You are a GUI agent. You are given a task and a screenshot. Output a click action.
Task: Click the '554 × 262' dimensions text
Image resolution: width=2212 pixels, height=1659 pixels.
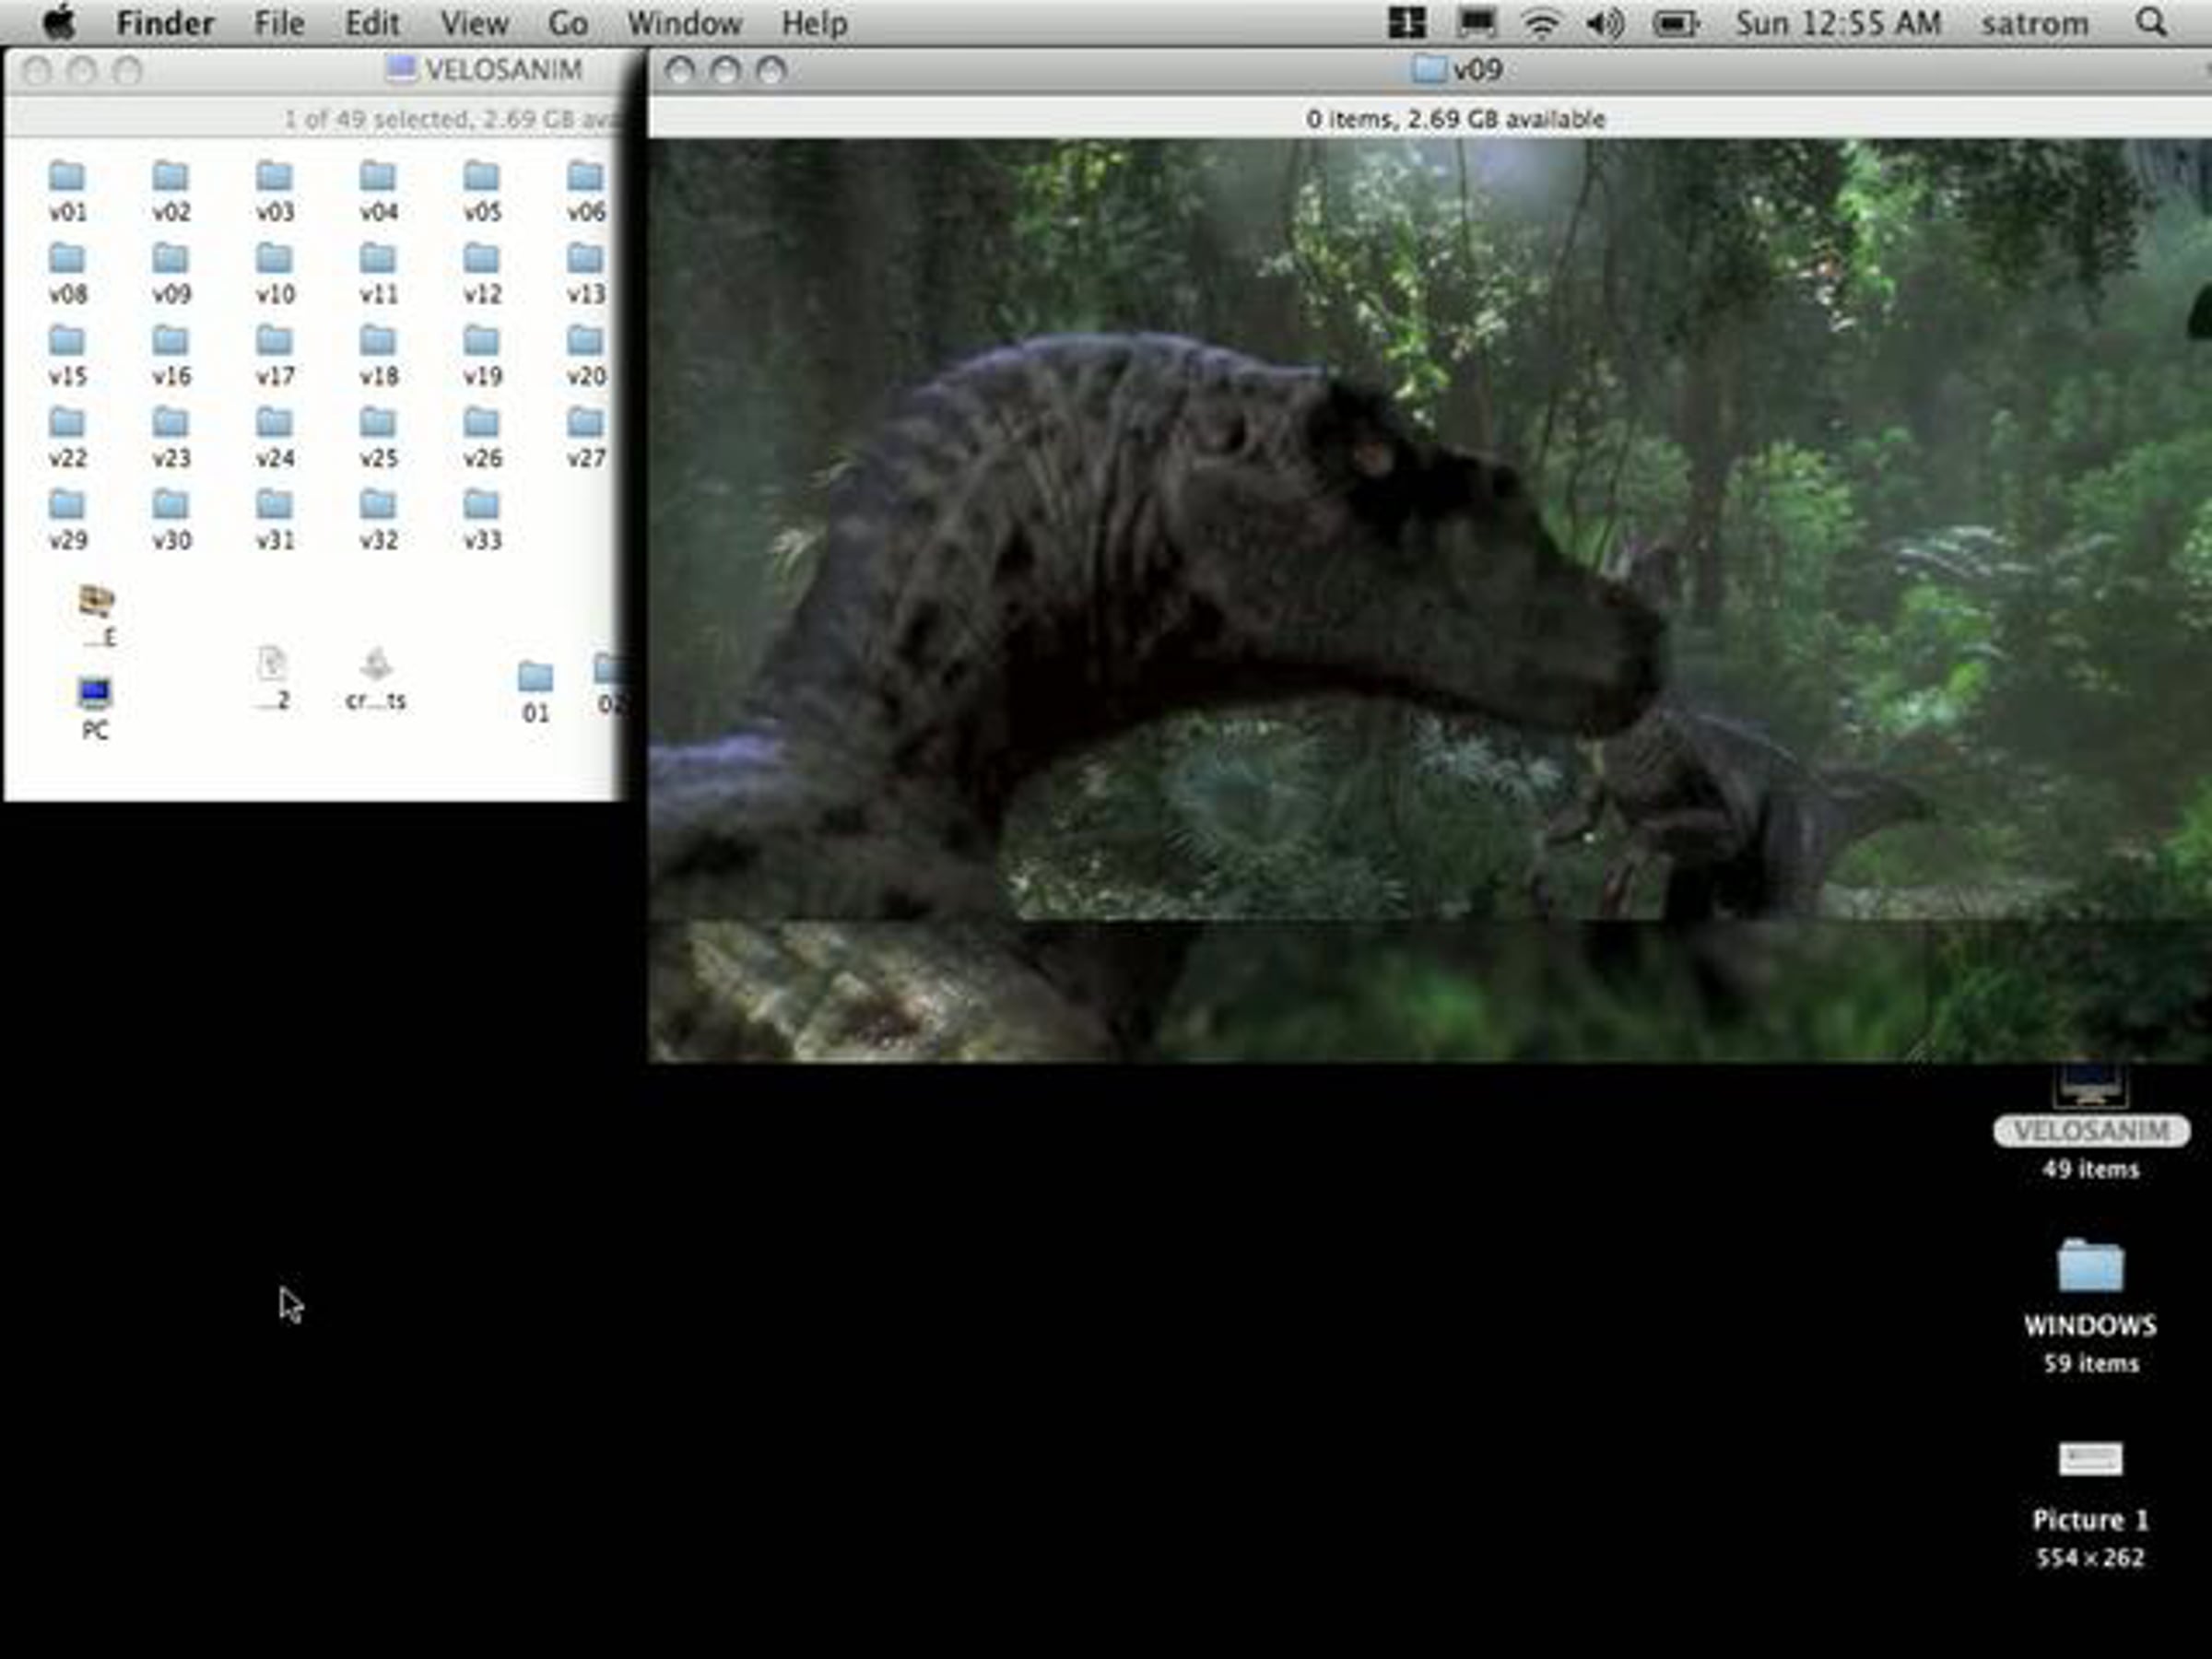click(2090, 1557)
